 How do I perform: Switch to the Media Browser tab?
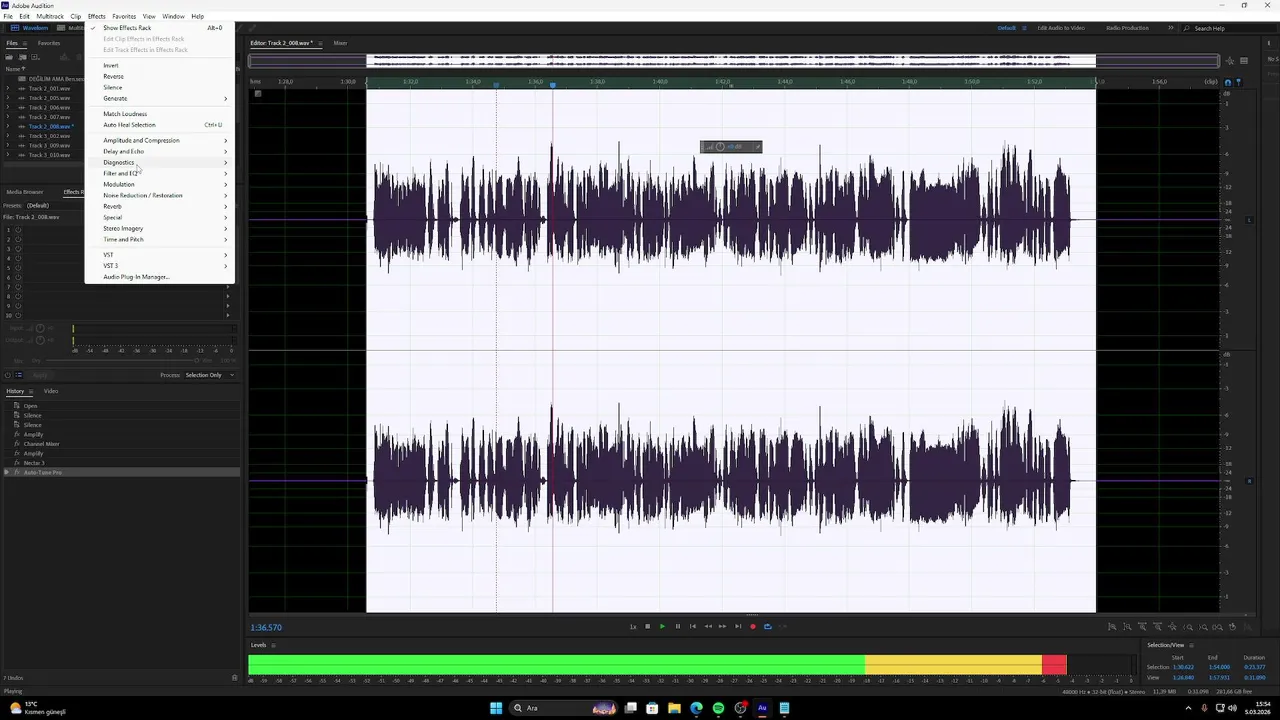[x=25, y=192]
